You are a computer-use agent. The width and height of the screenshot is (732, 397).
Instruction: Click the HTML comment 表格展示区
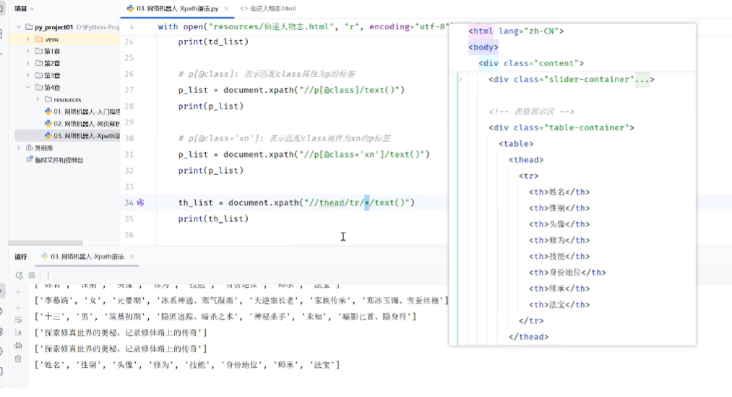tap(531, 112)
